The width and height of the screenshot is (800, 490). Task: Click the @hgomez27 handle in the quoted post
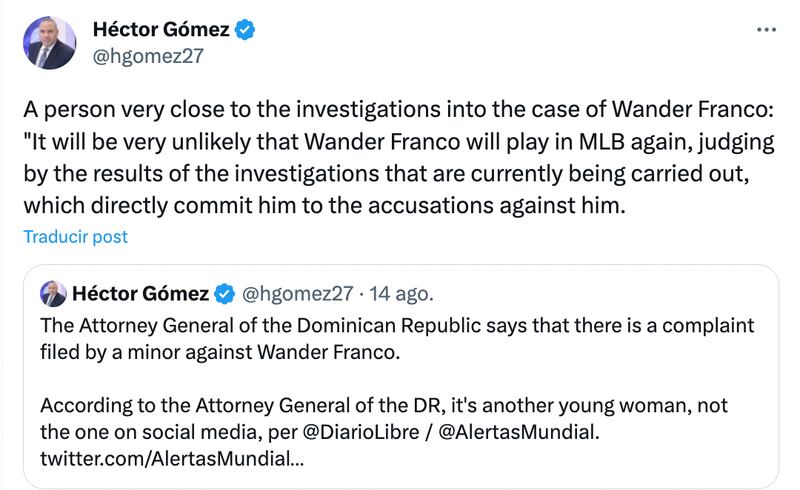299,294
